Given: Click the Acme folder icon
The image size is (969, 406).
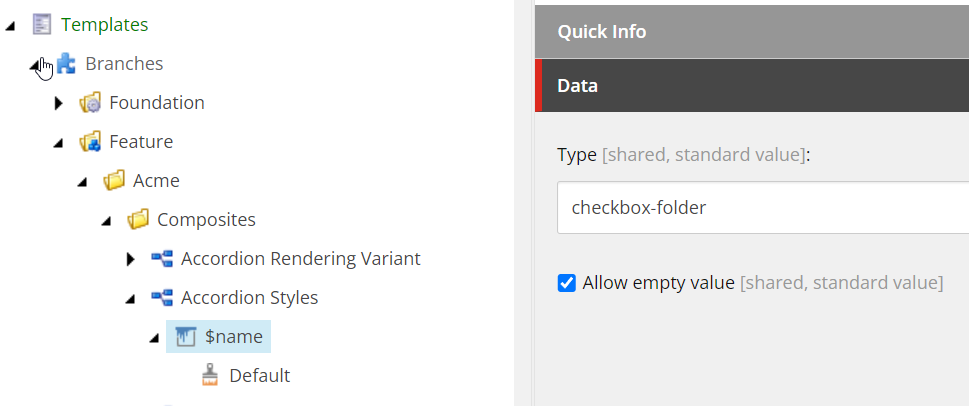Looking at the screenshot, I should [x=114, y=181].
